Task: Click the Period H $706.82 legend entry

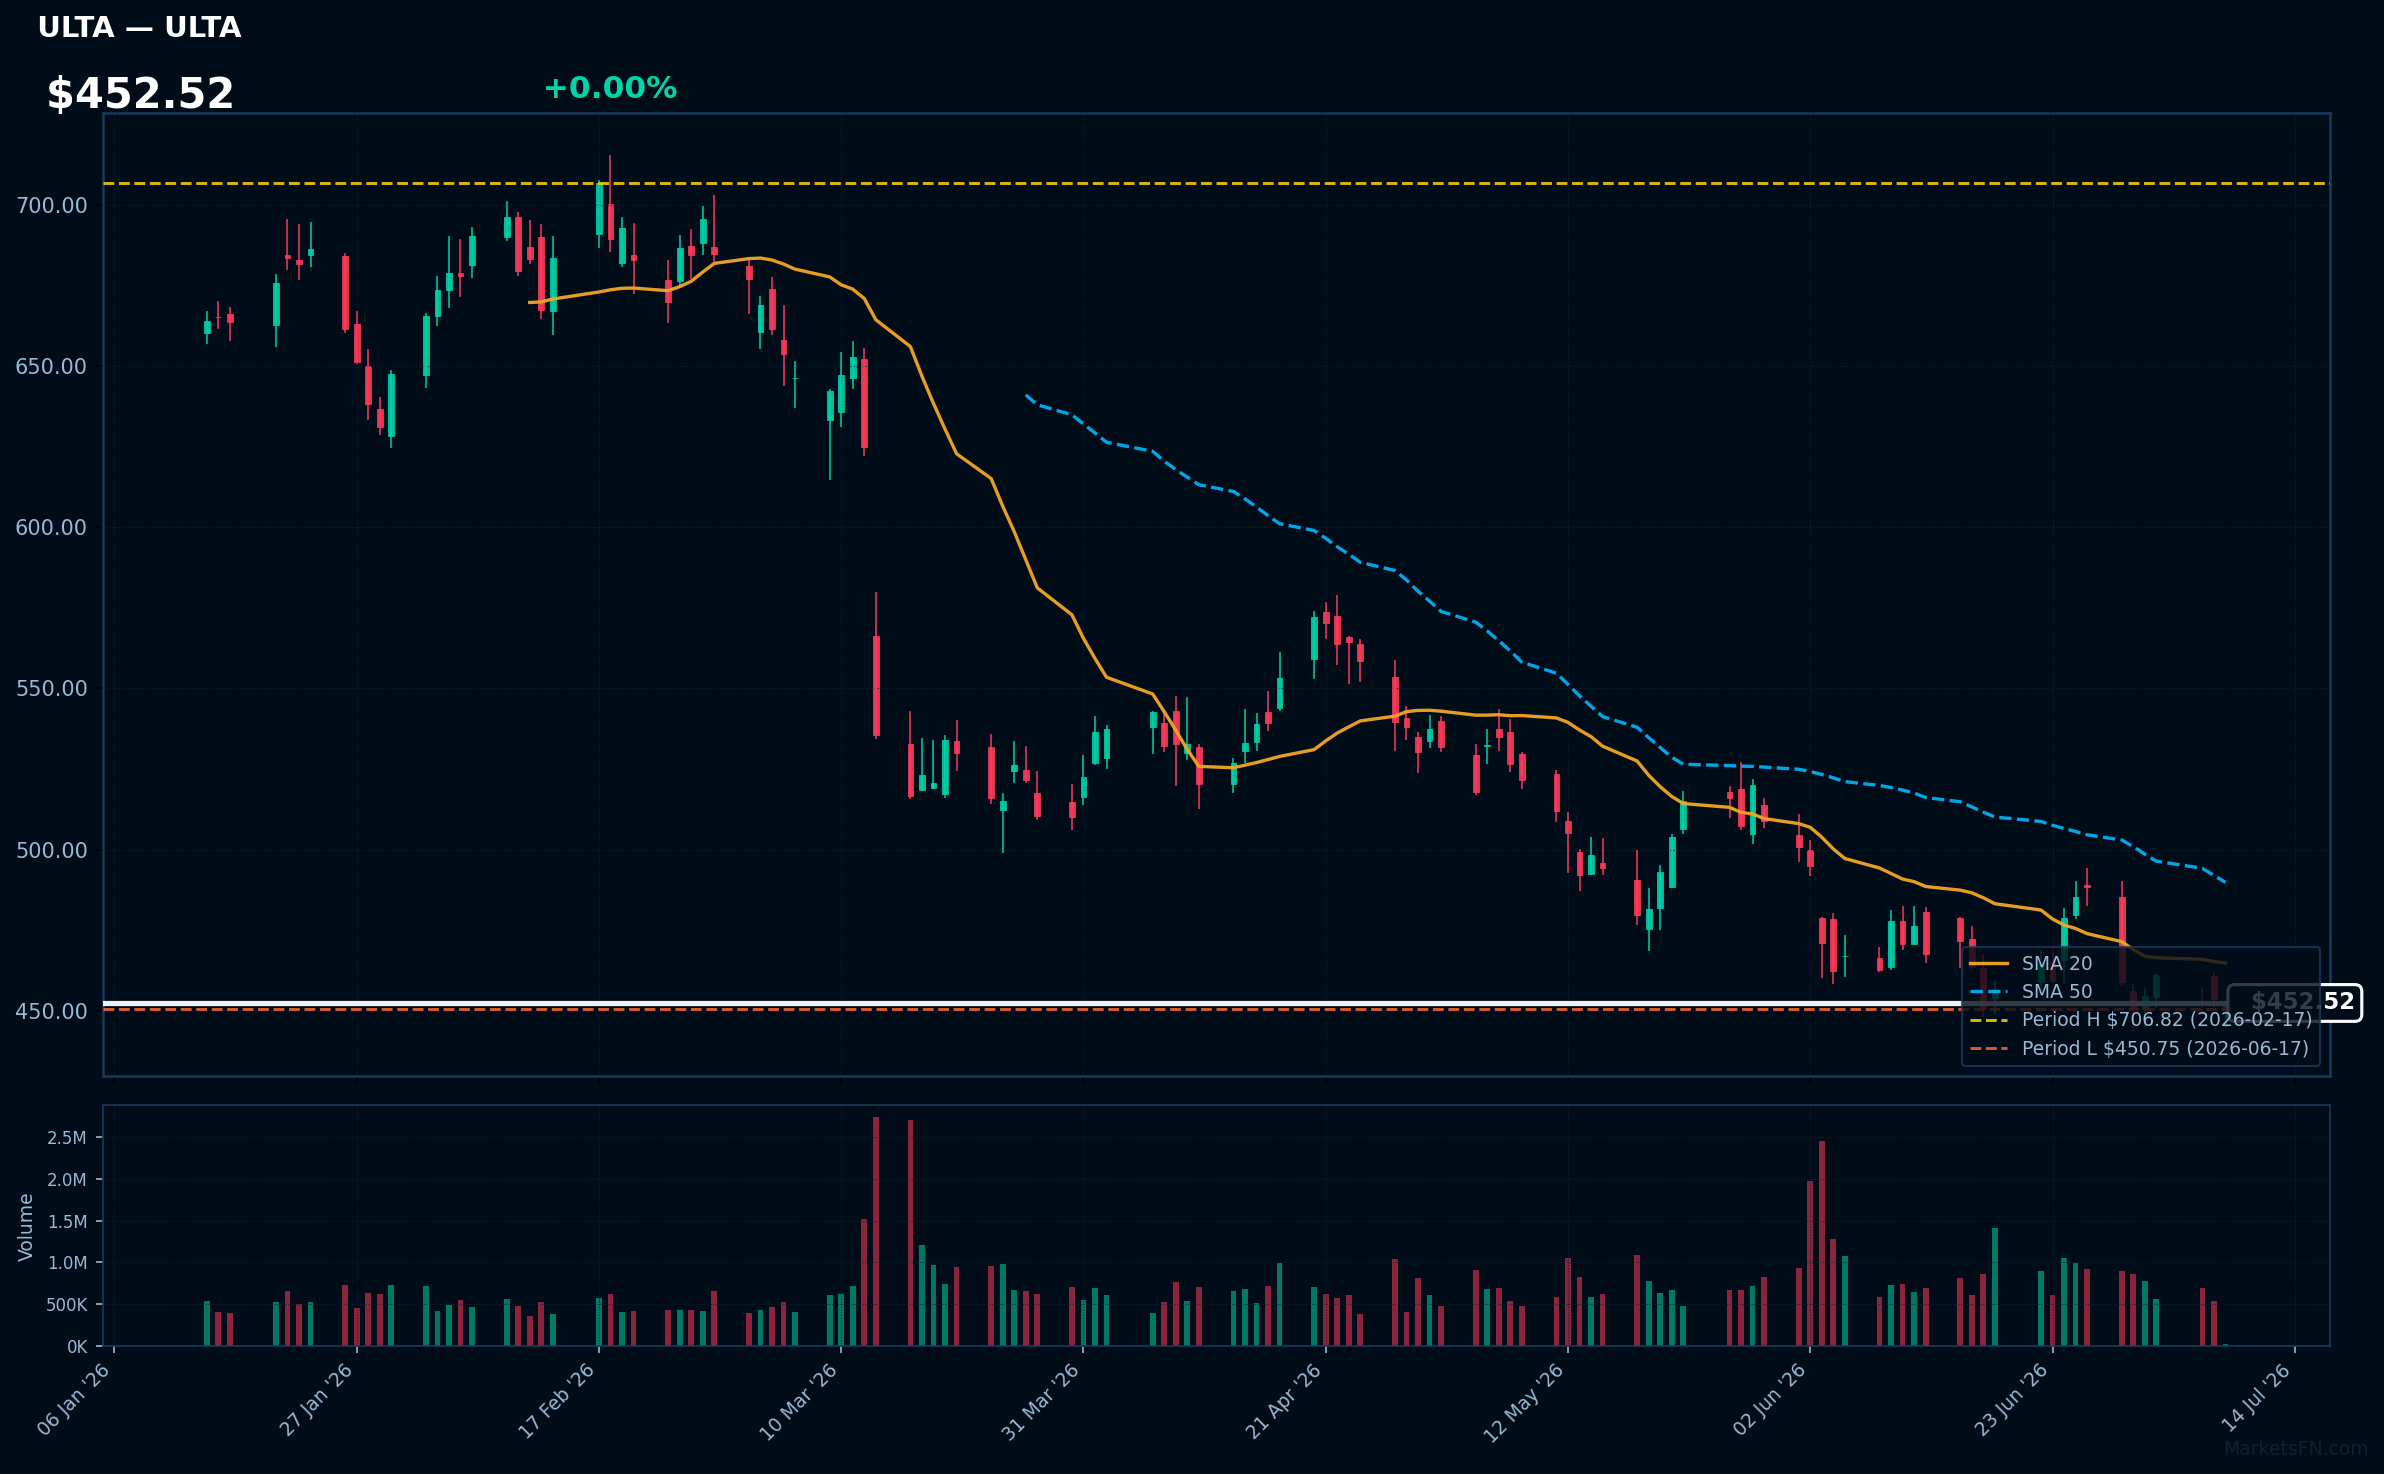Action: 2141,1019
